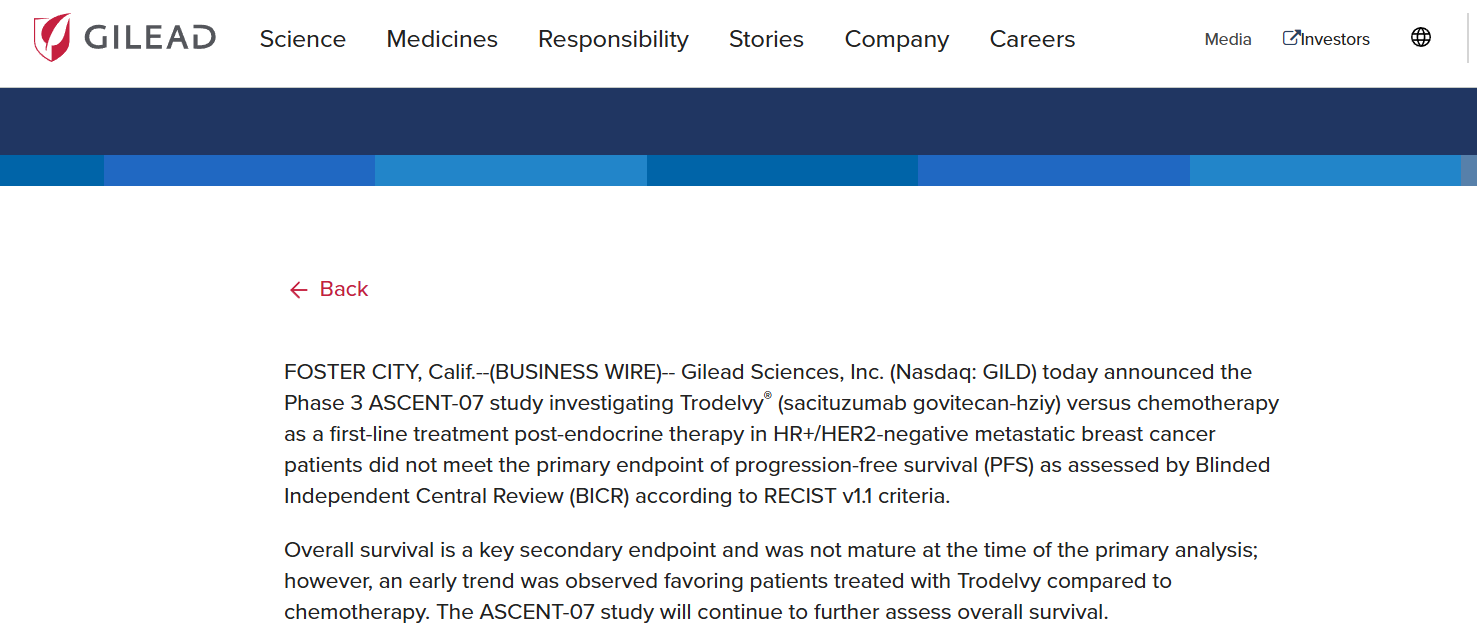The height and width of the screenshot is (635, 1477).
Task: Click the left arrow icon before Back
Action: coord(298,290)
